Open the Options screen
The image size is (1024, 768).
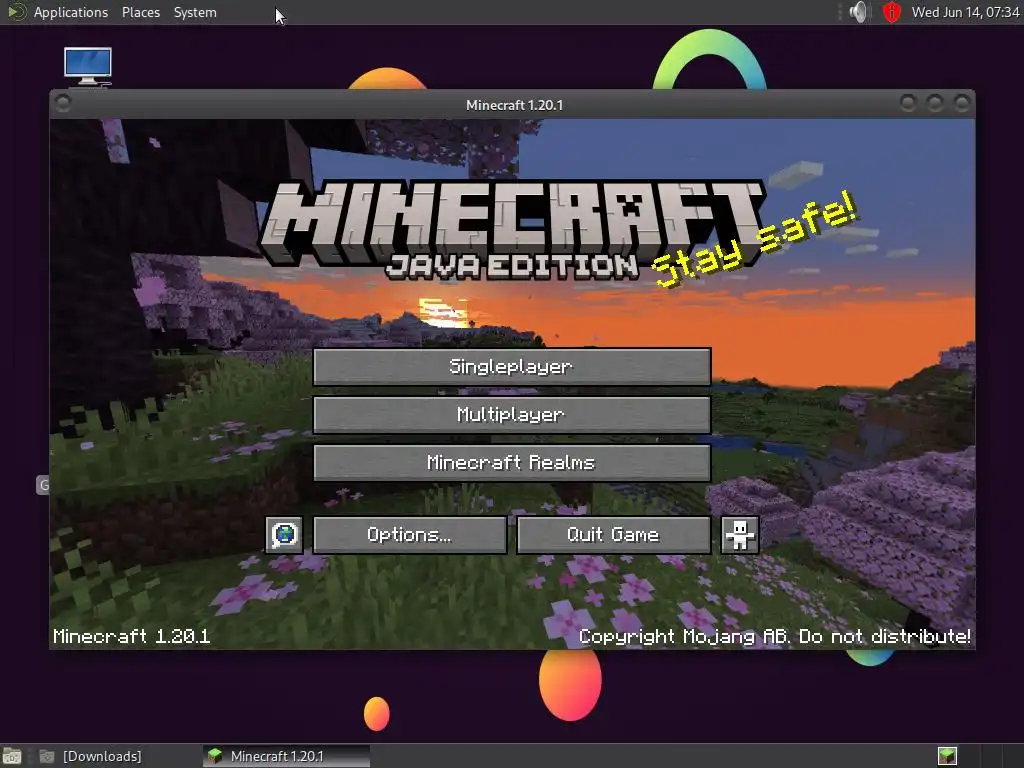[x=409, y=535]
